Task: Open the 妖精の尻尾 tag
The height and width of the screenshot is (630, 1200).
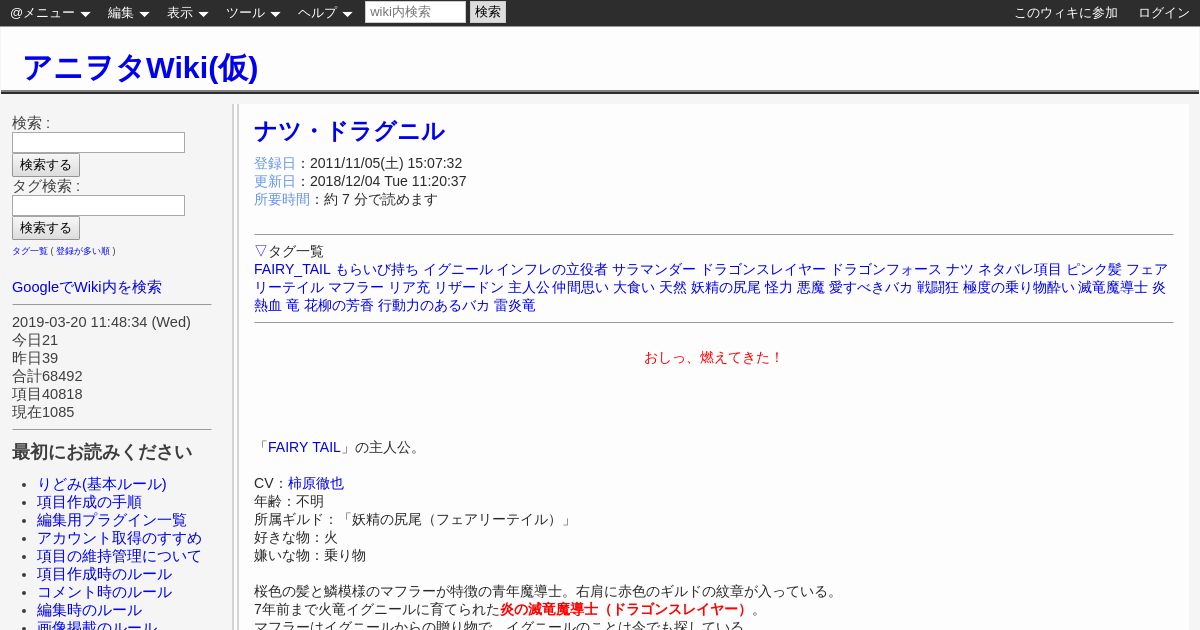Action: 726,287
